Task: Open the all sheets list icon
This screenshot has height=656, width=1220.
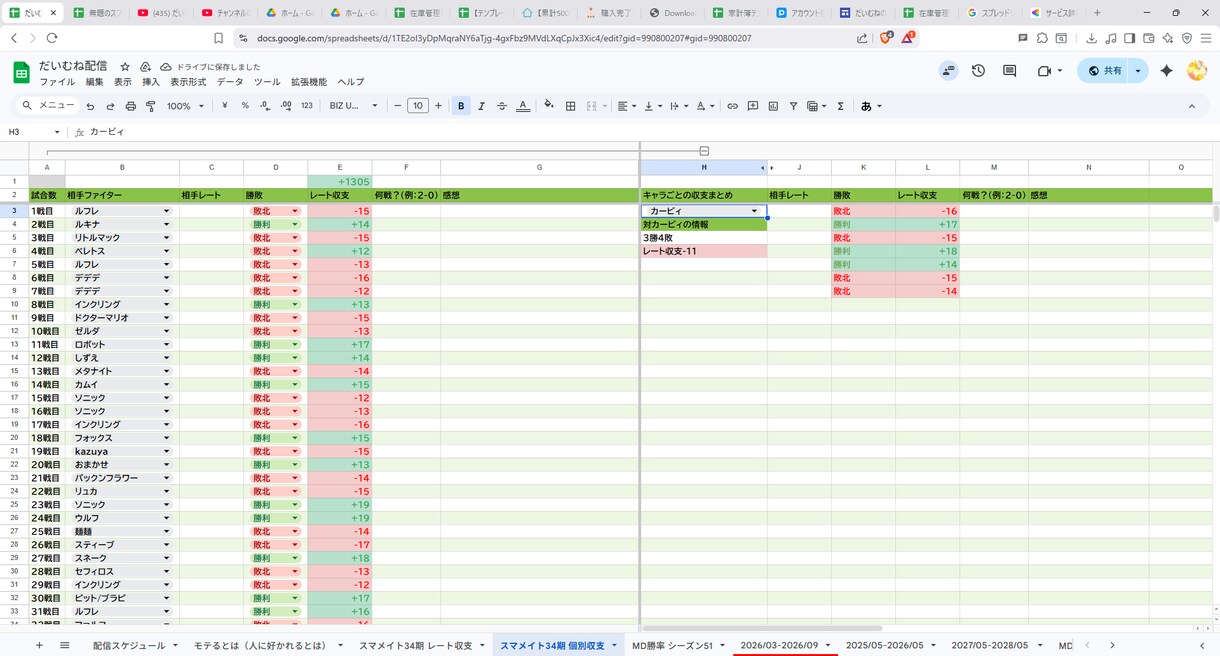Action: pyautogui.click(x=65, y=645)
